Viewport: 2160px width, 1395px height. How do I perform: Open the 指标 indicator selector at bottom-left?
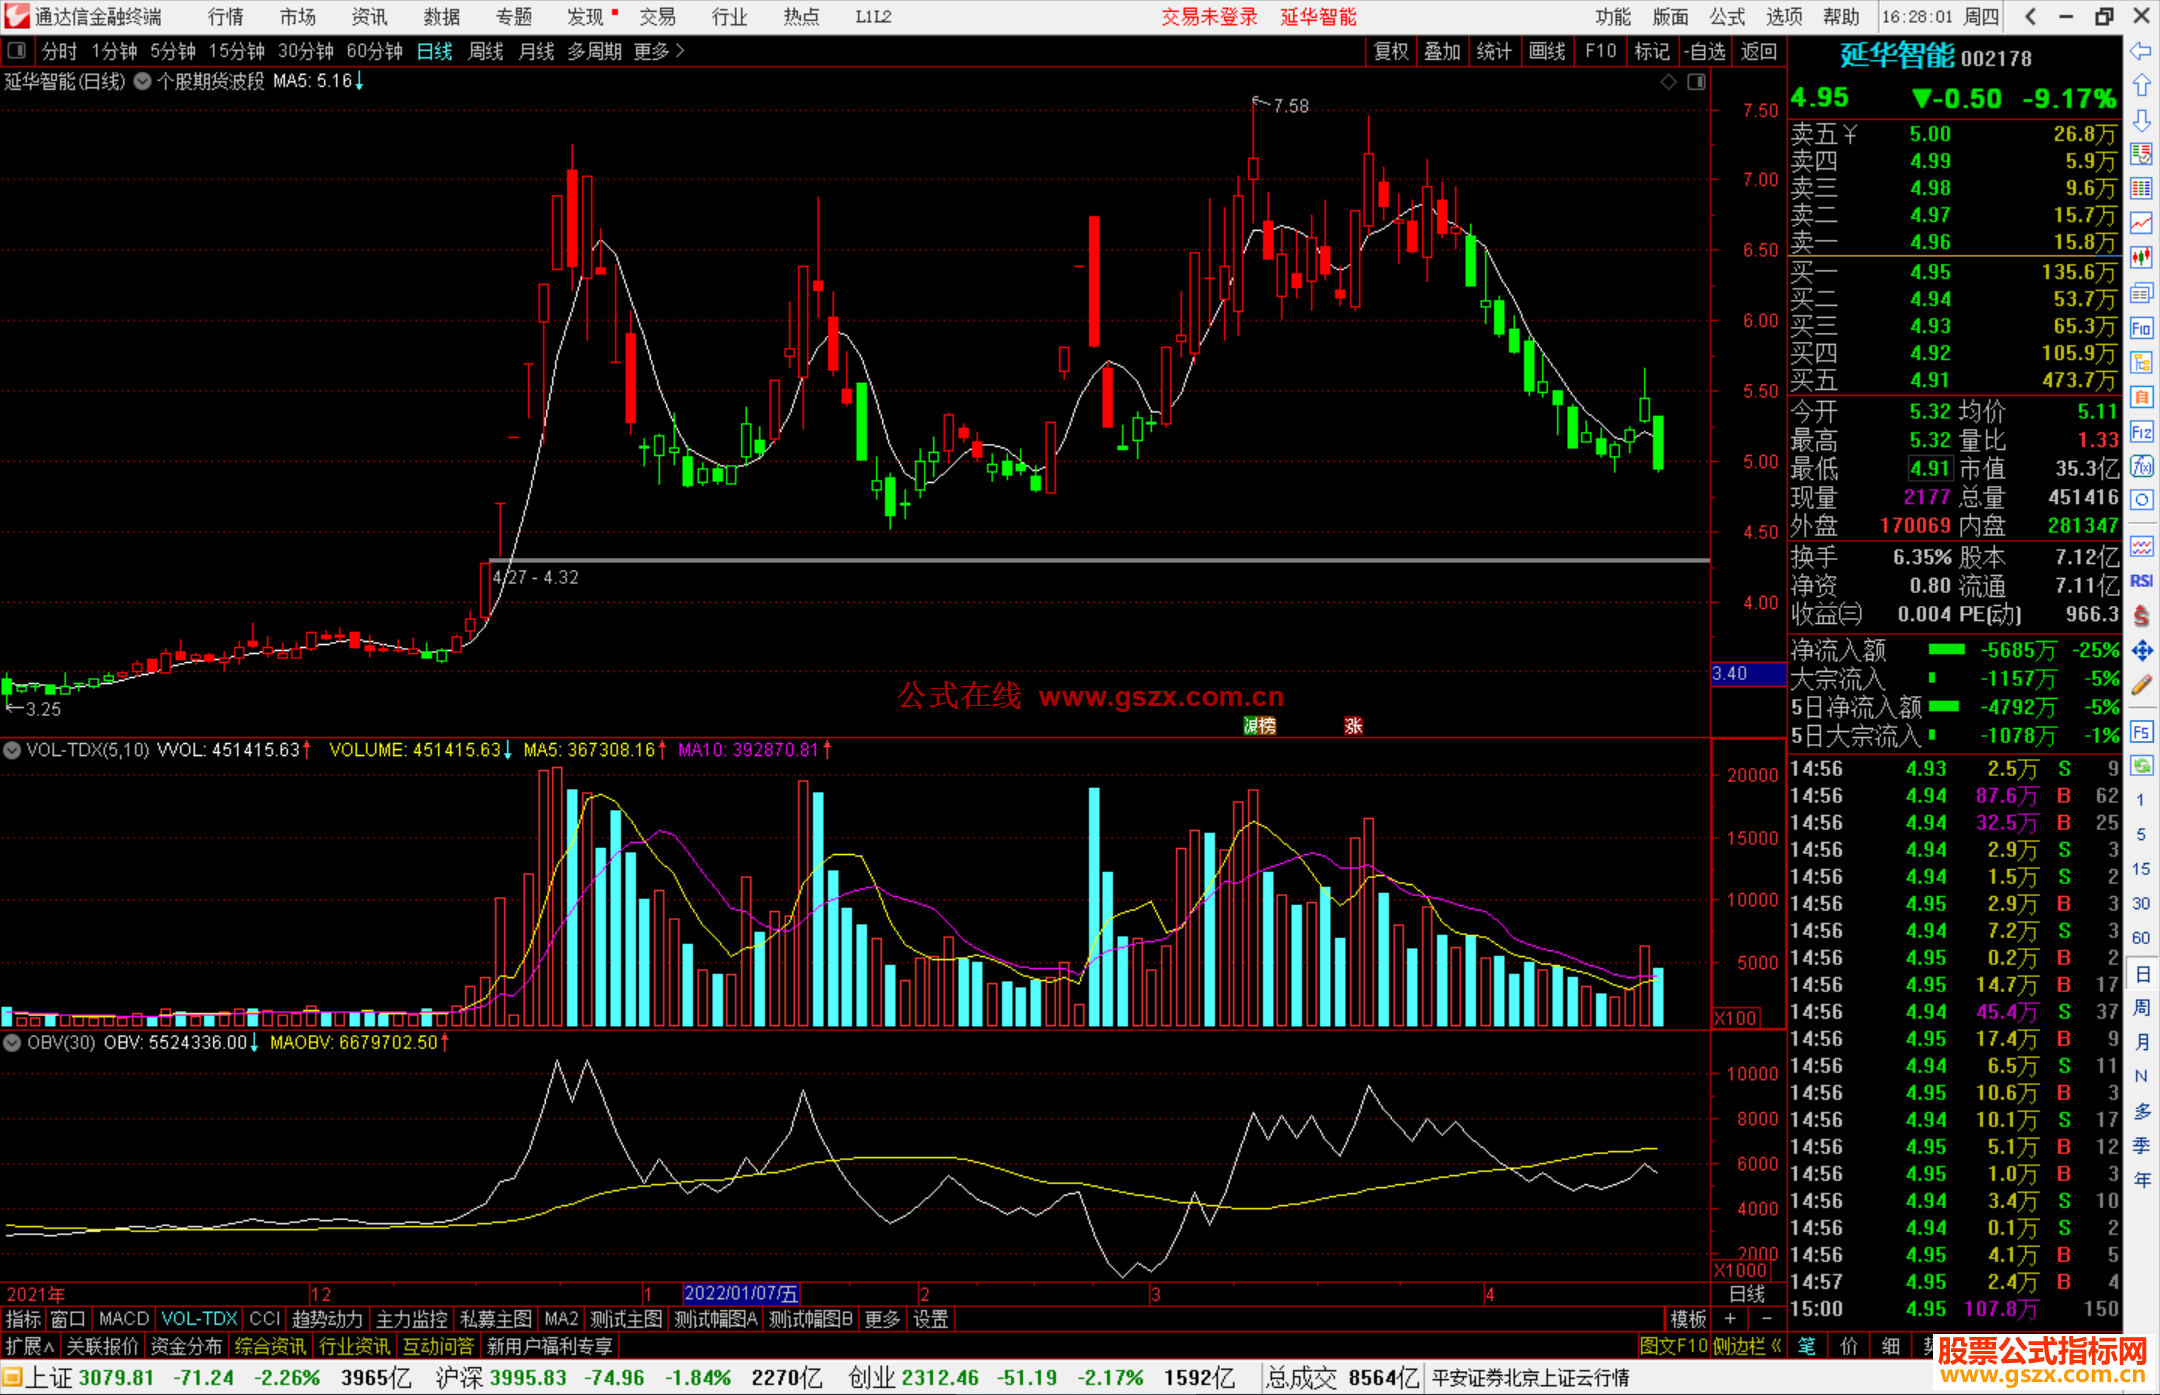23,1319
